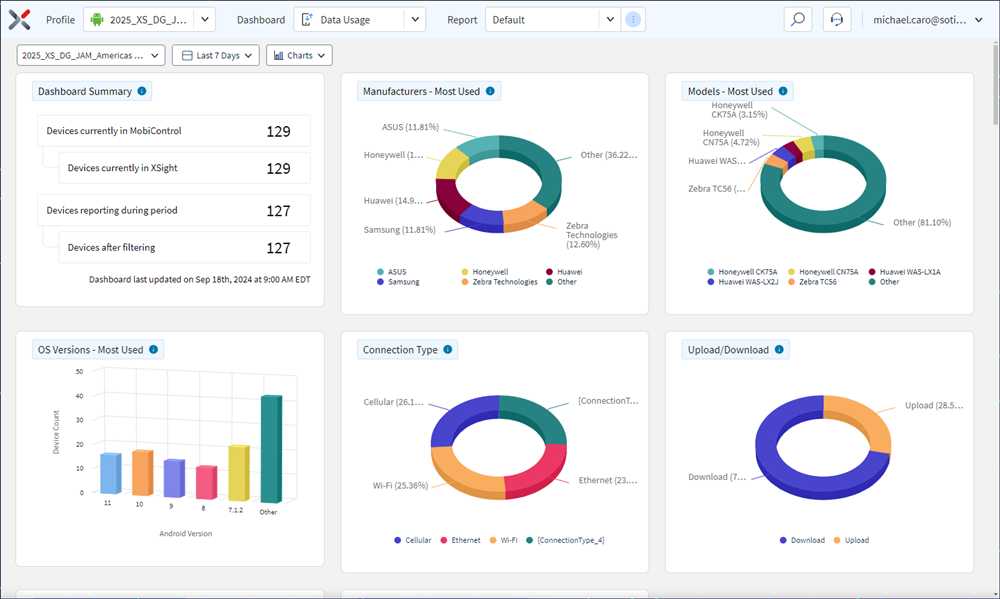The width and height of the screenshot is (1000, 599).
Task: Click the Models - Most Used info icon
Action: (783, 91)
